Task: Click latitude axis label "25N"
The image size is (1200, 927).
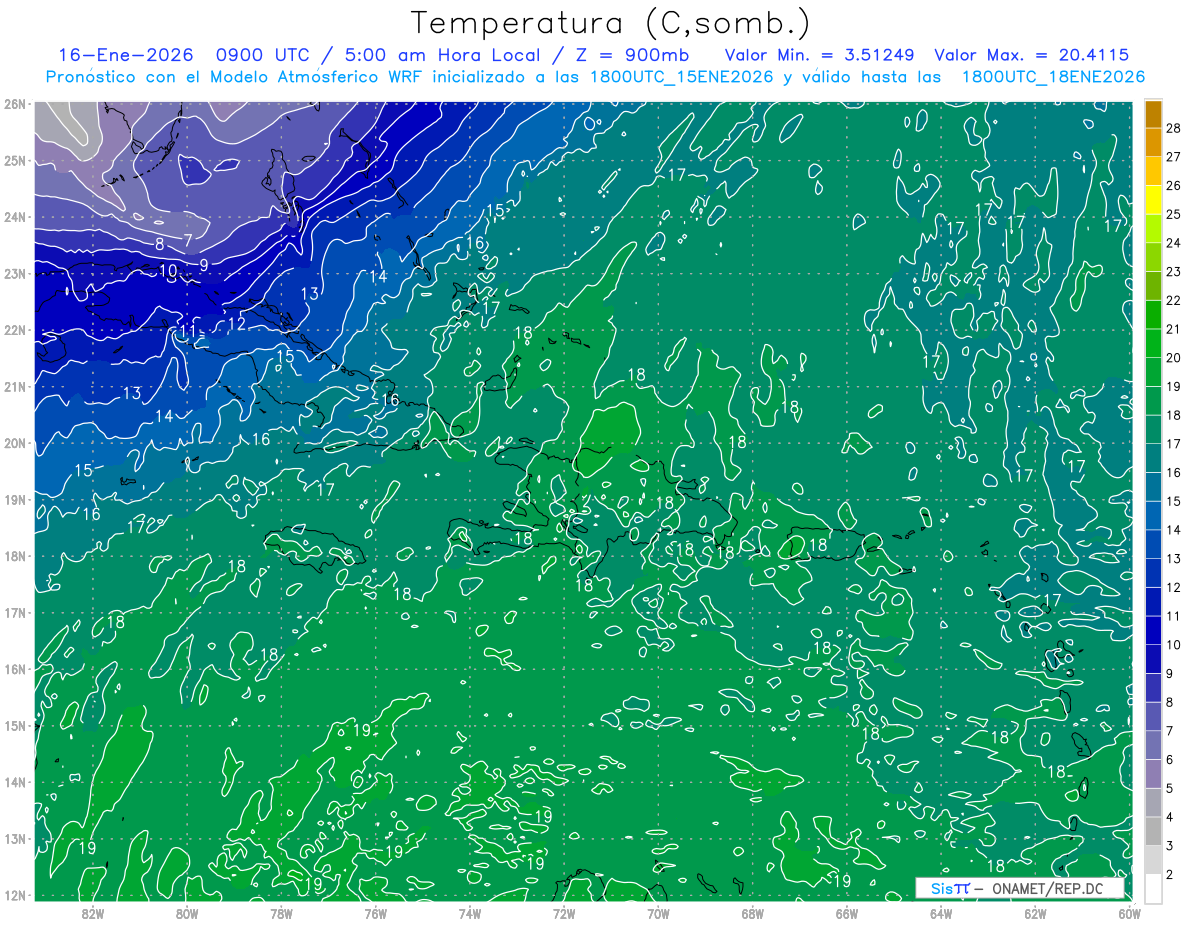Action: tap(14, 160)
